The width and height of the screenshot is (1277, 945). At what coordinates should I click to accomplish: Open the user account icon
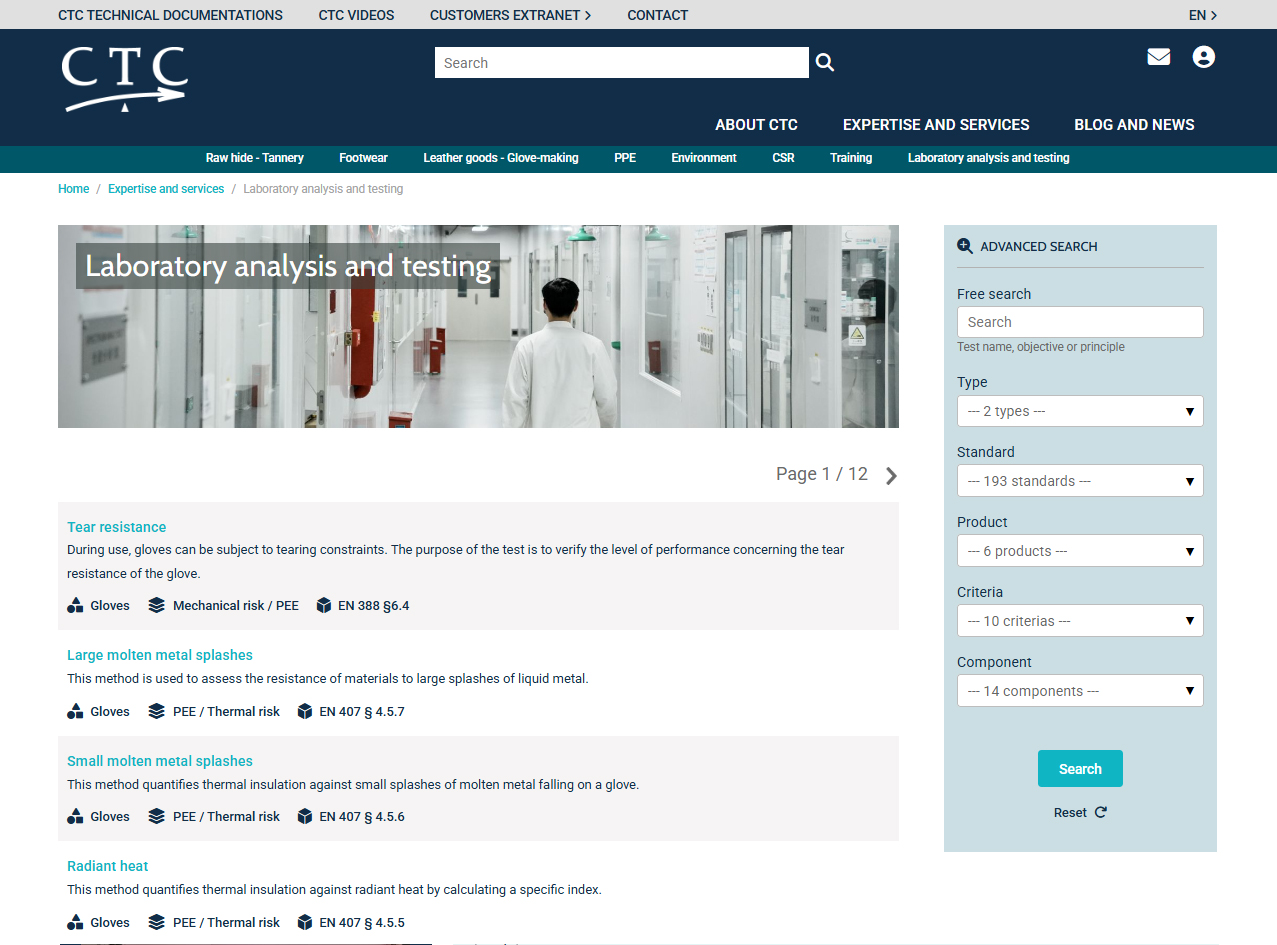tap(1204, 57)
